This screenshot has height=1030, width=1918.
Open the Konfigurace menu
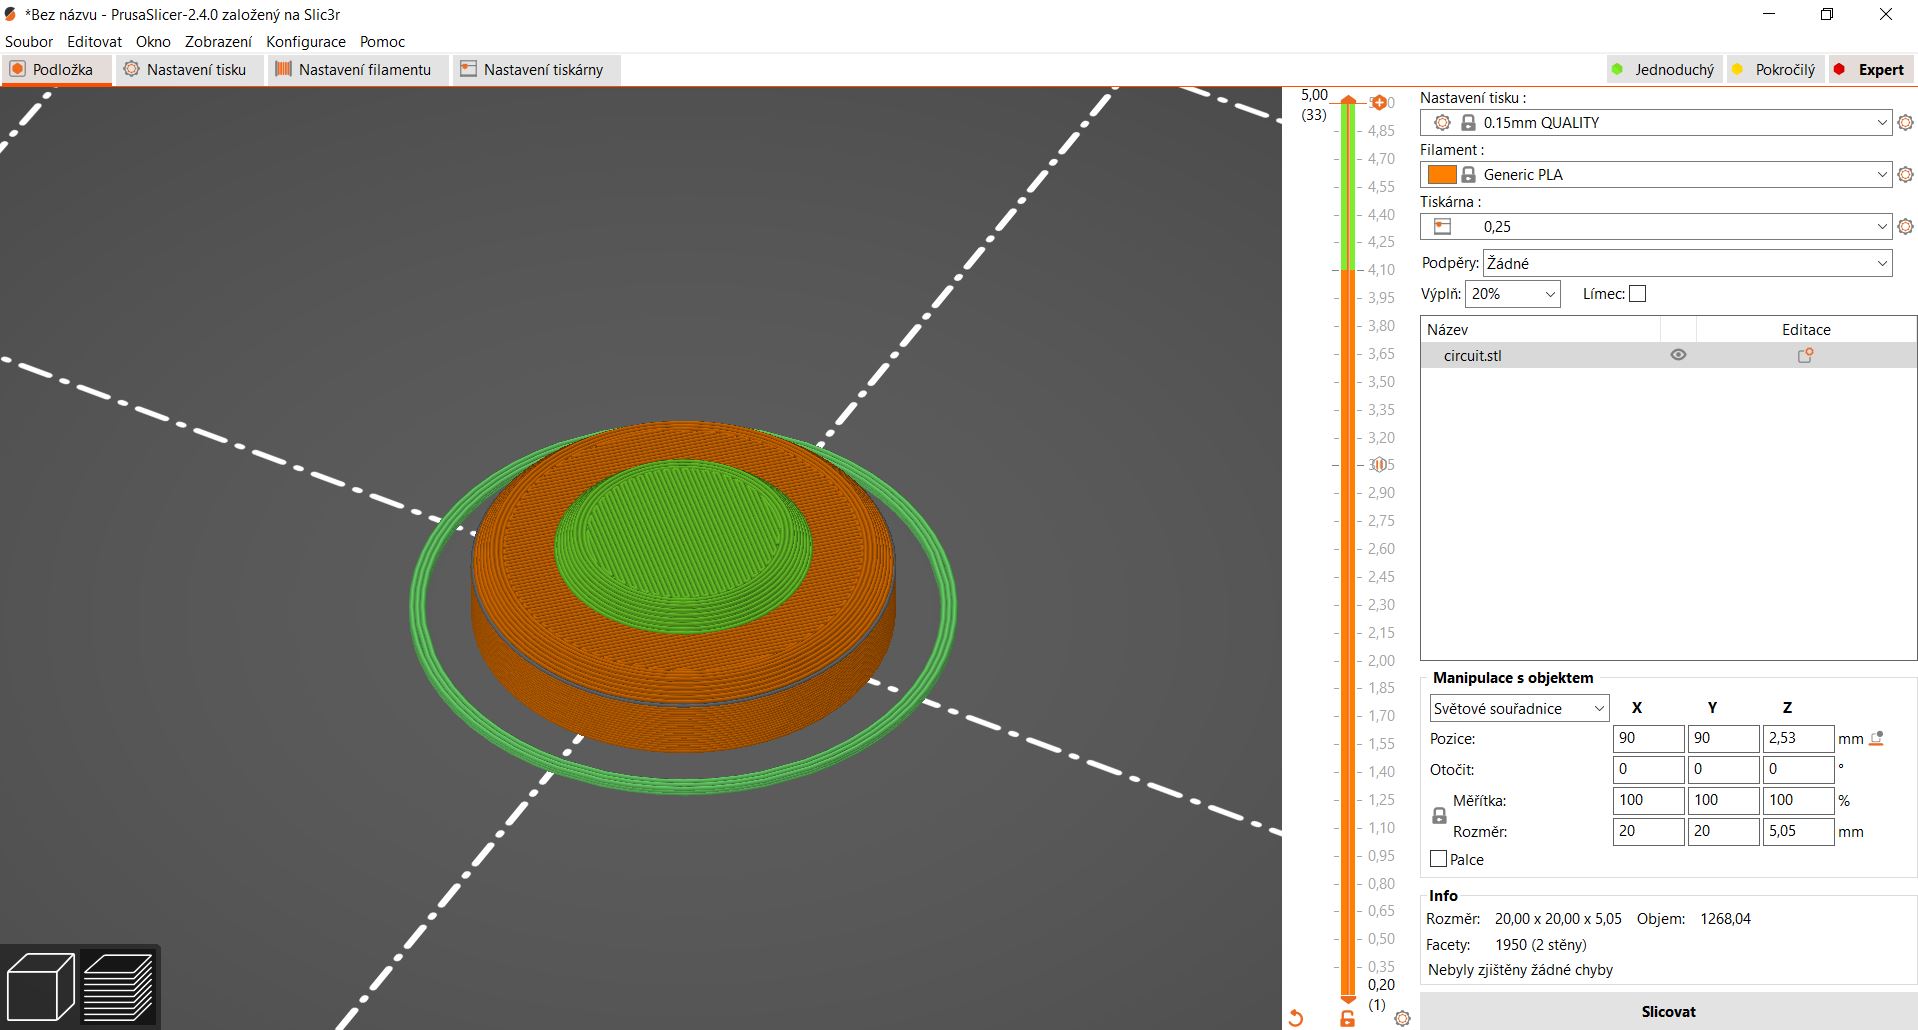pyautogui.click(x=306, y=41)
